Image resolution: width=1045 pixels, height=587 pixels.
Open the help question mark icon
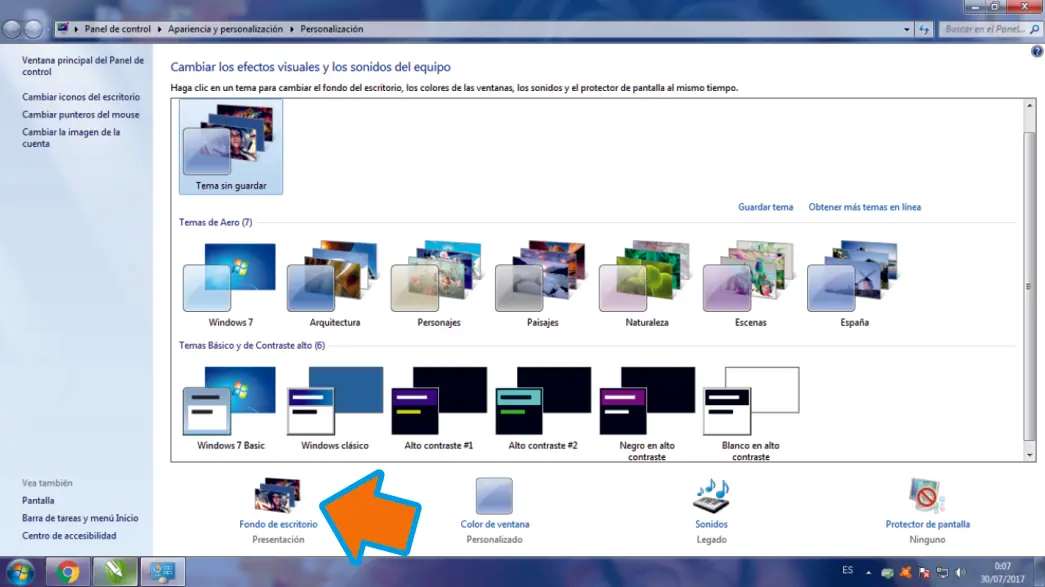(1037, 51)
